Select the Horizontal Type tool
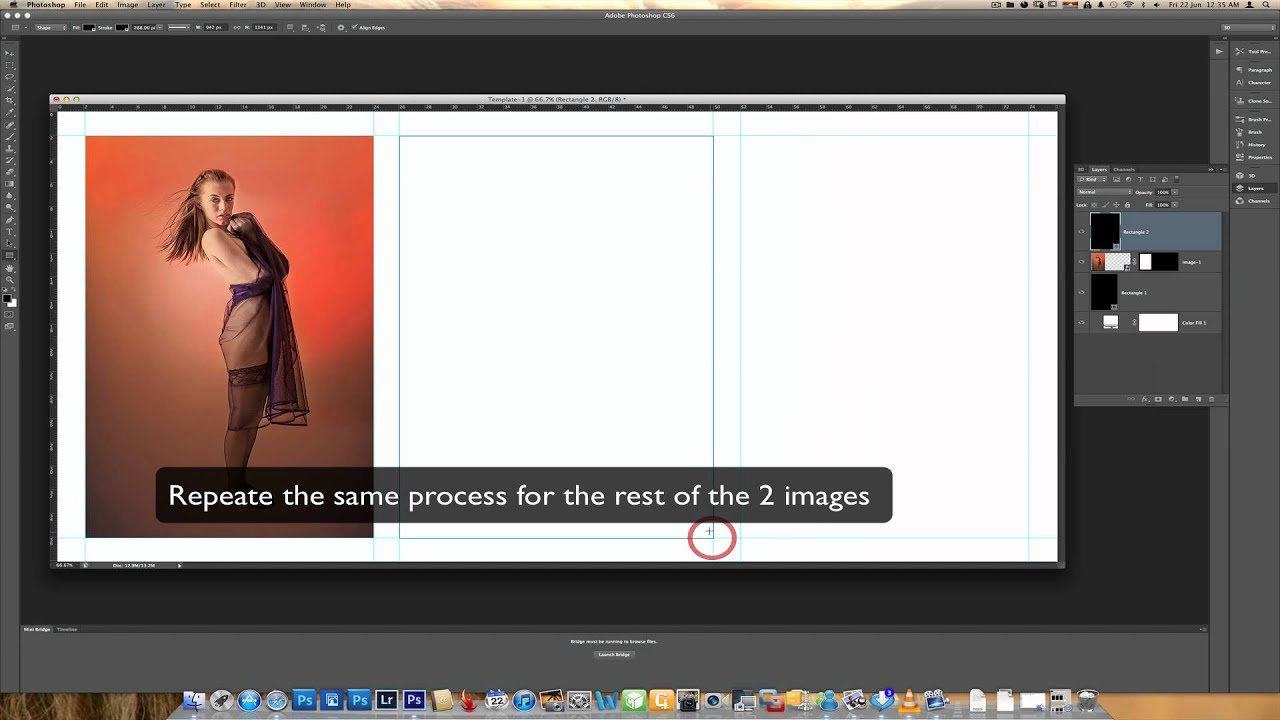This screenshot has height=720, width=1280. tap(10, 232)
